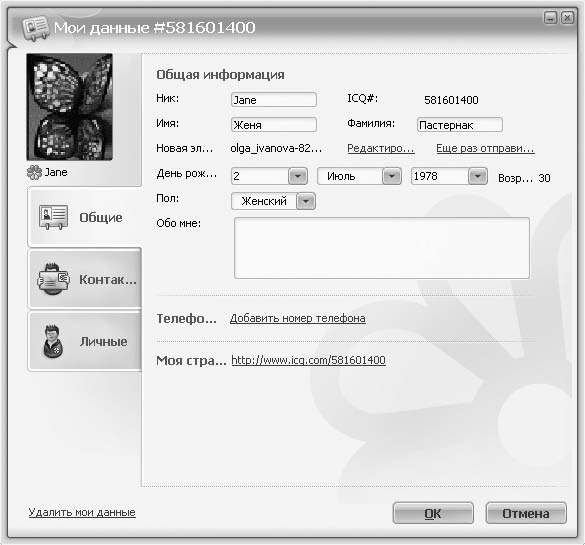The width and height of the screenshot is (585, 545).
Task: Switch to the Личные tab
Action: pos(85,341)
